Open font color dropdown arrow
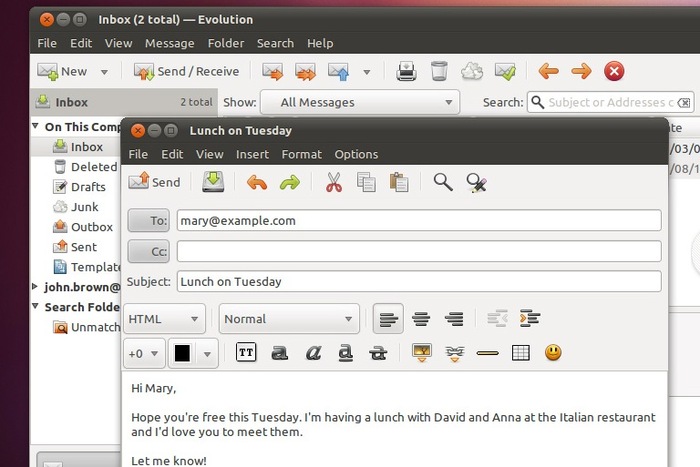 (x=207, y=354)
